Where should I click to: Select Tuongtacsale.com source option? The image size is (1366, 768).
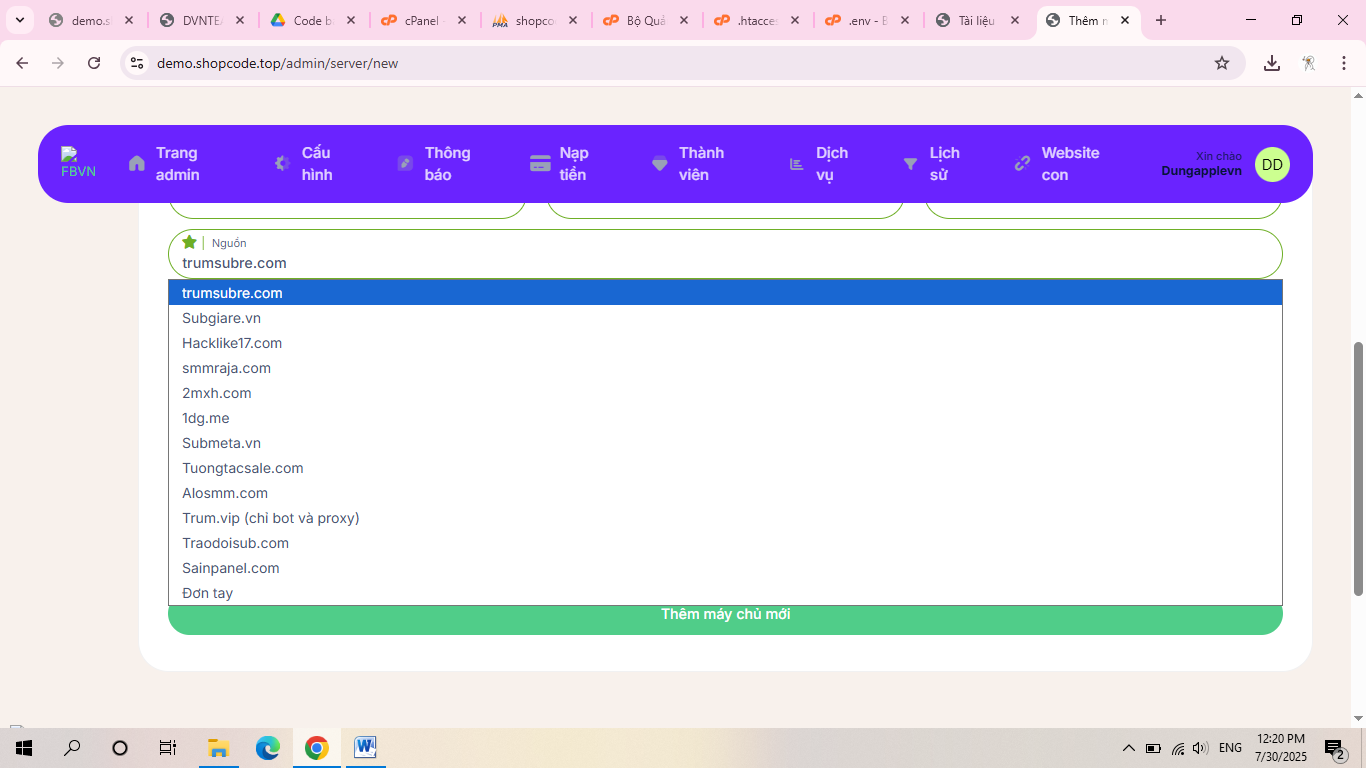[x=725, y=468]
